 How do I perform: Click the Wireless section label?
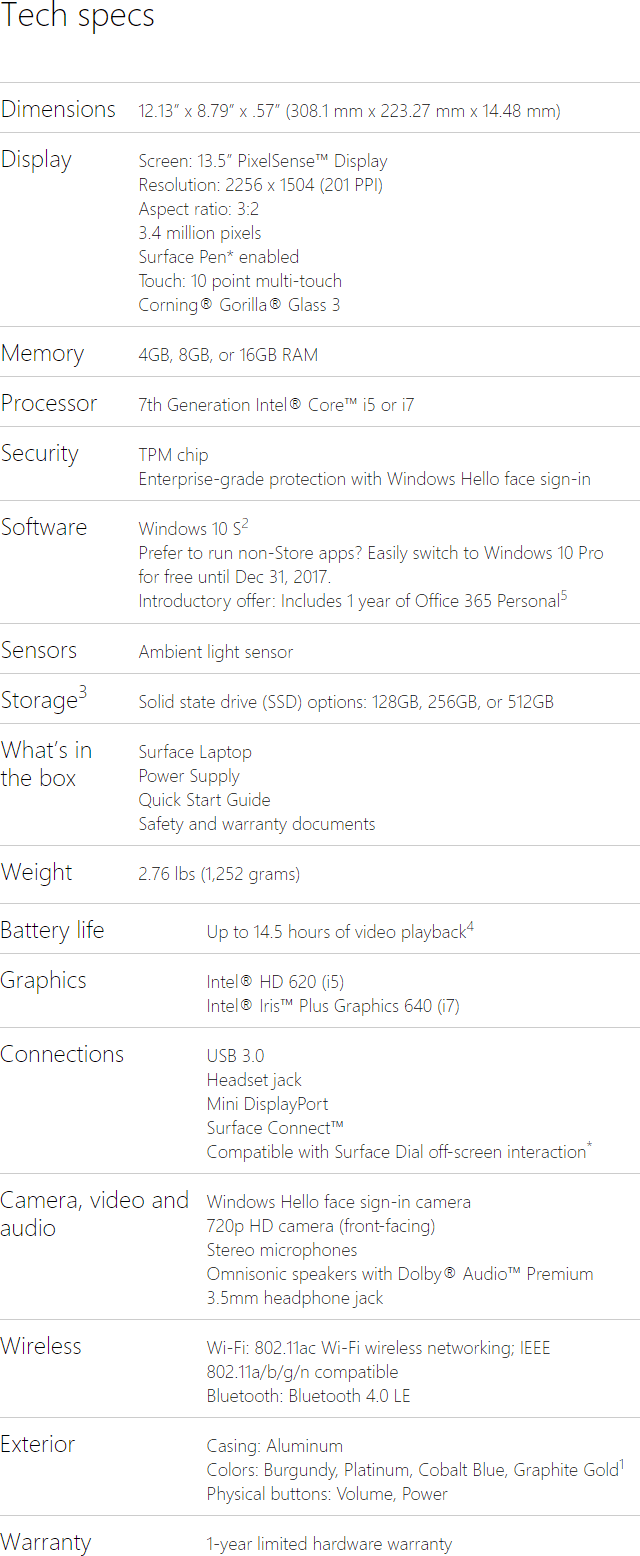pos(41,1346)
